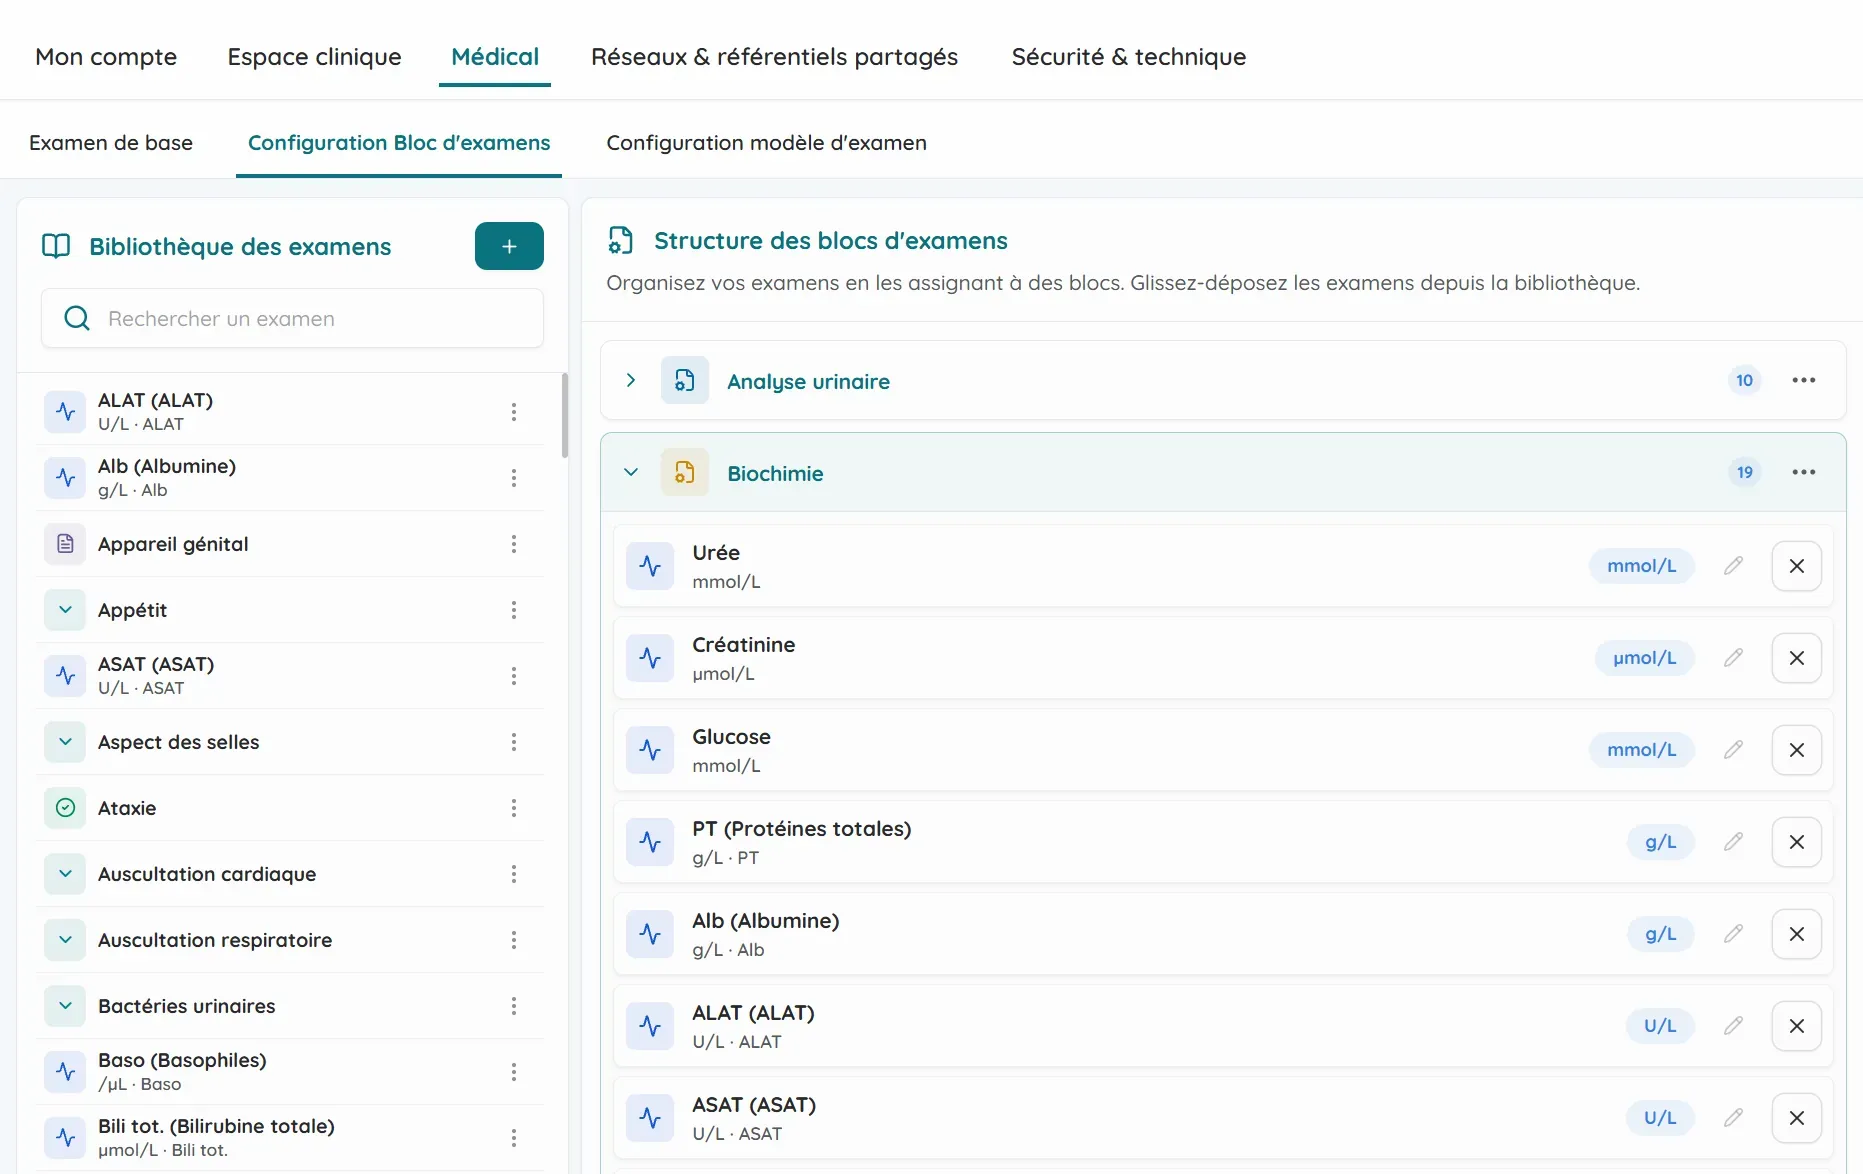
Task: Remove Glucose from Biochimie block
Action: click(1797, 750)
